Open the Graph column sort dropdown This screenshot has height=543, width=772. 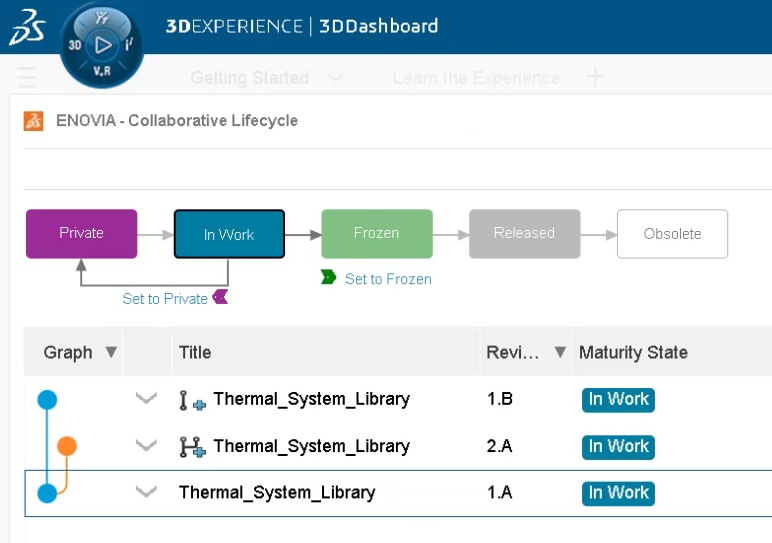tap(111, 352)
